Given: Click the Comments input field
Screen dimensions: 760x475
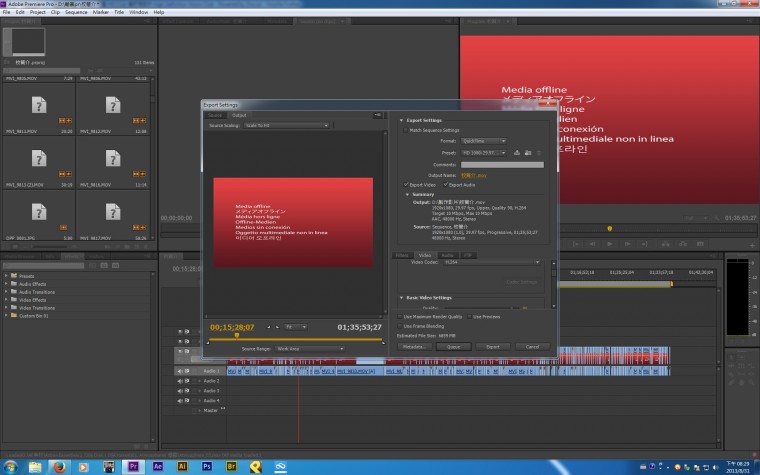Looking at the screenshot, I should 502,163.
